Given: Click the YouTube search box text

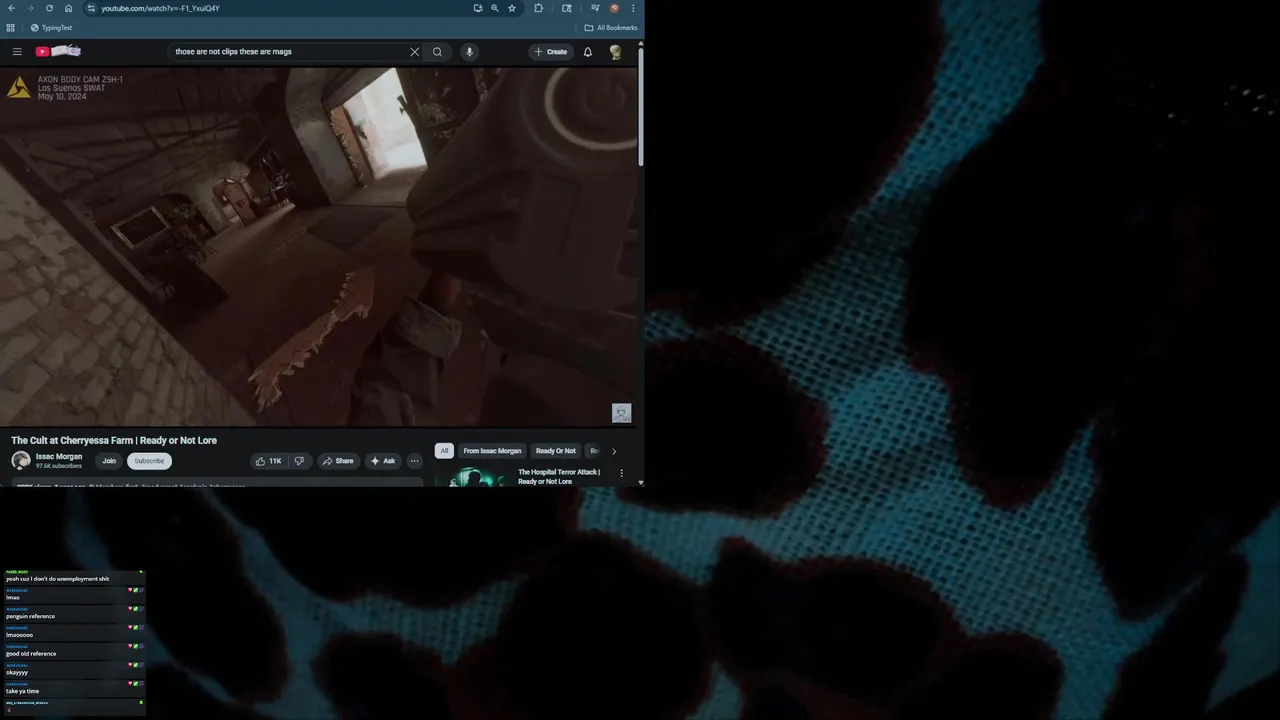Looking at the screenshot, I should point(233,52).
